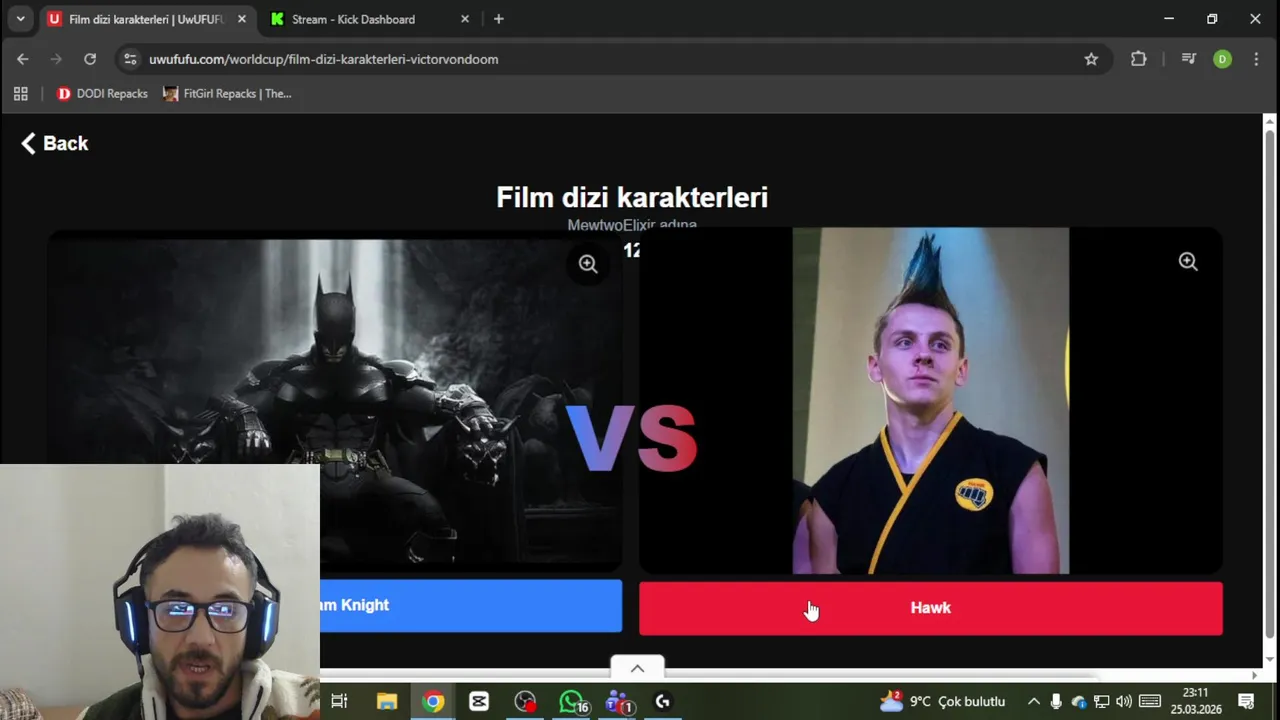Open WhatsApp from the taskbar
The height and width of the screenshot is (720, 1280).
pos(572,701)
